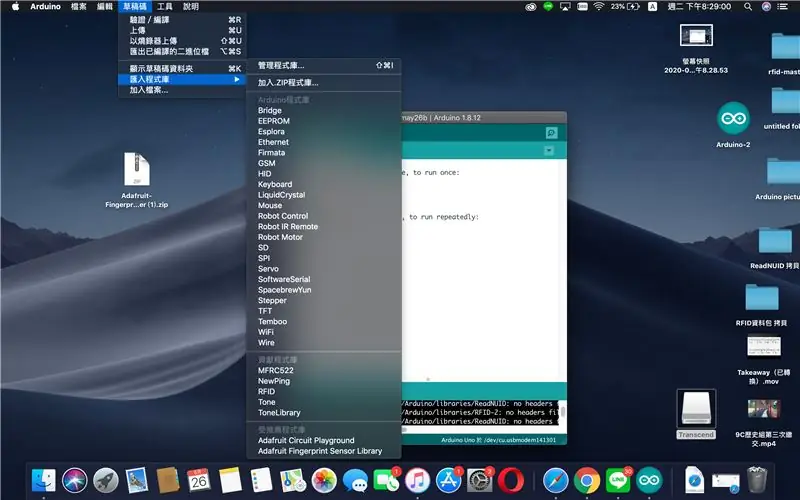Open the 工具 menu in menu bar

coord(164,7)
